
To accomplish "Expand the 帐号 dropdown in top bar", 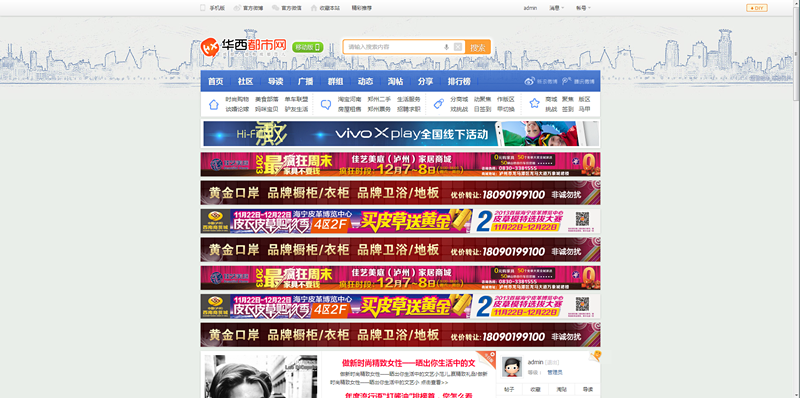I will coord(583,8).
